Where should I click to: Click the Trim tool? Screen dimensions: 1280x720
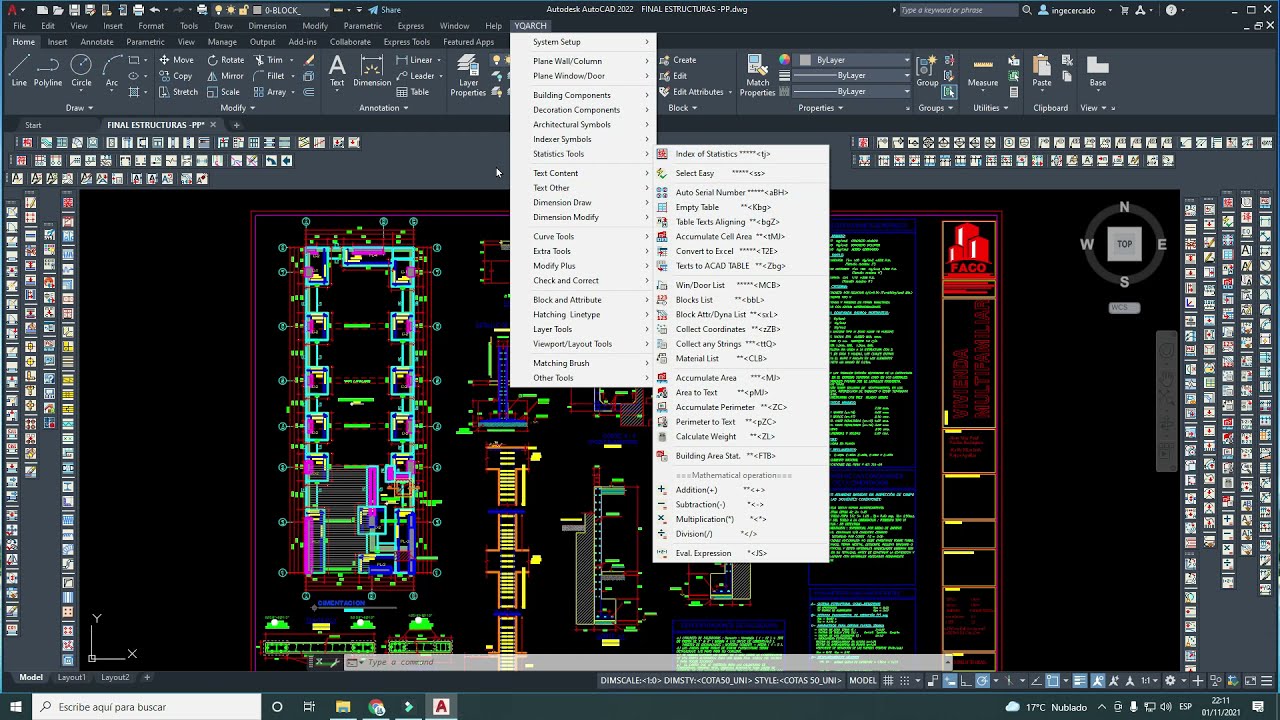coord(268,60)
